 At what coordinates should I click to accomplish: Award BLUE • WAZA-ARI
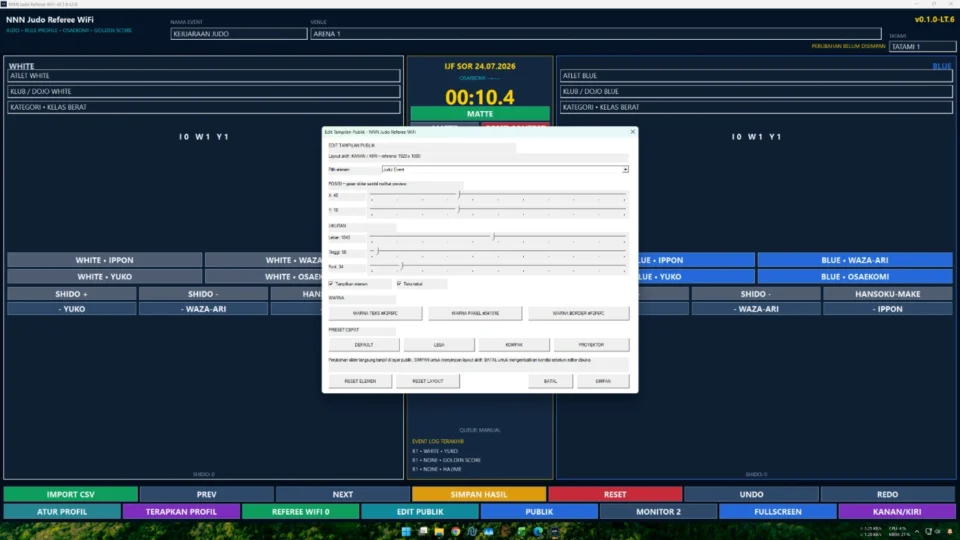point(855,260)
